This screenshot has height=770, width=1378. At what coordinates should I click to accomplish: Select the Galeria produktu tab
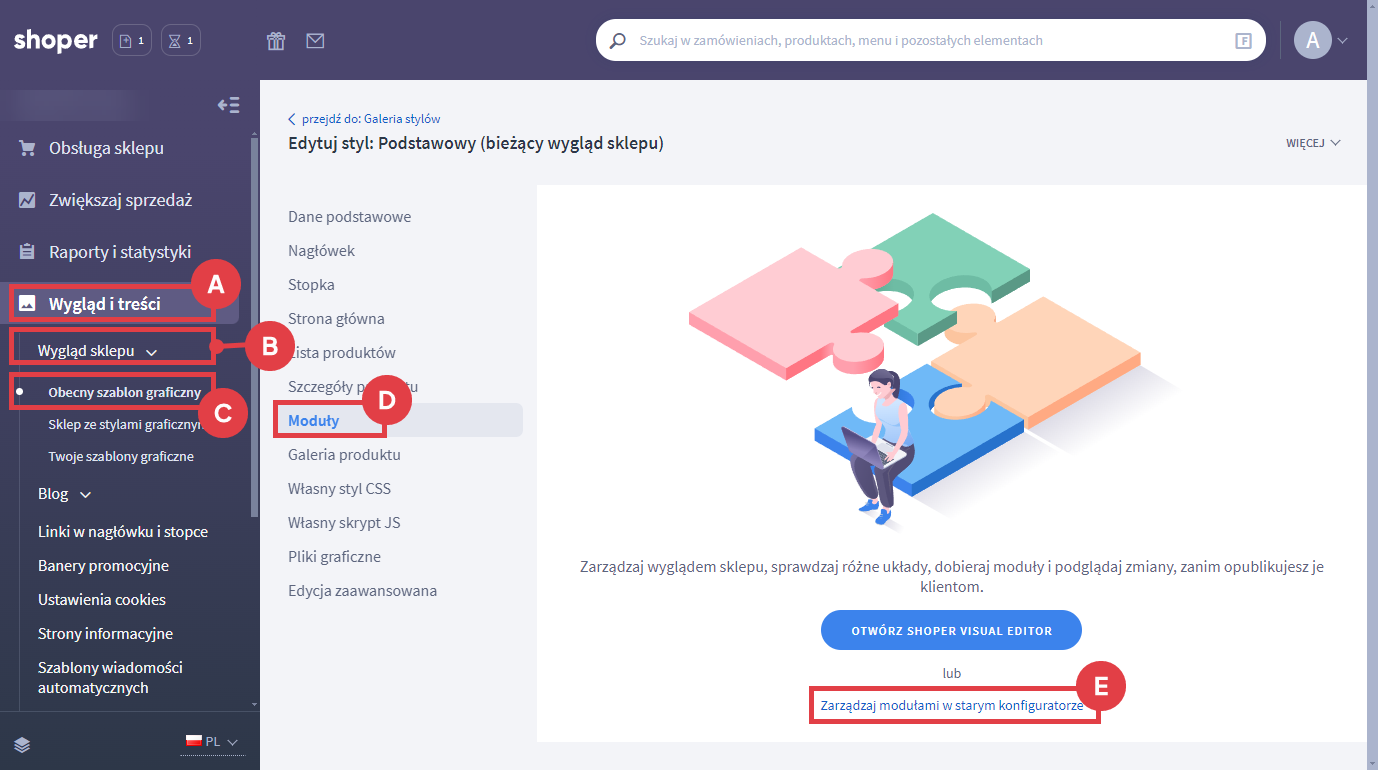coord(344,455)
